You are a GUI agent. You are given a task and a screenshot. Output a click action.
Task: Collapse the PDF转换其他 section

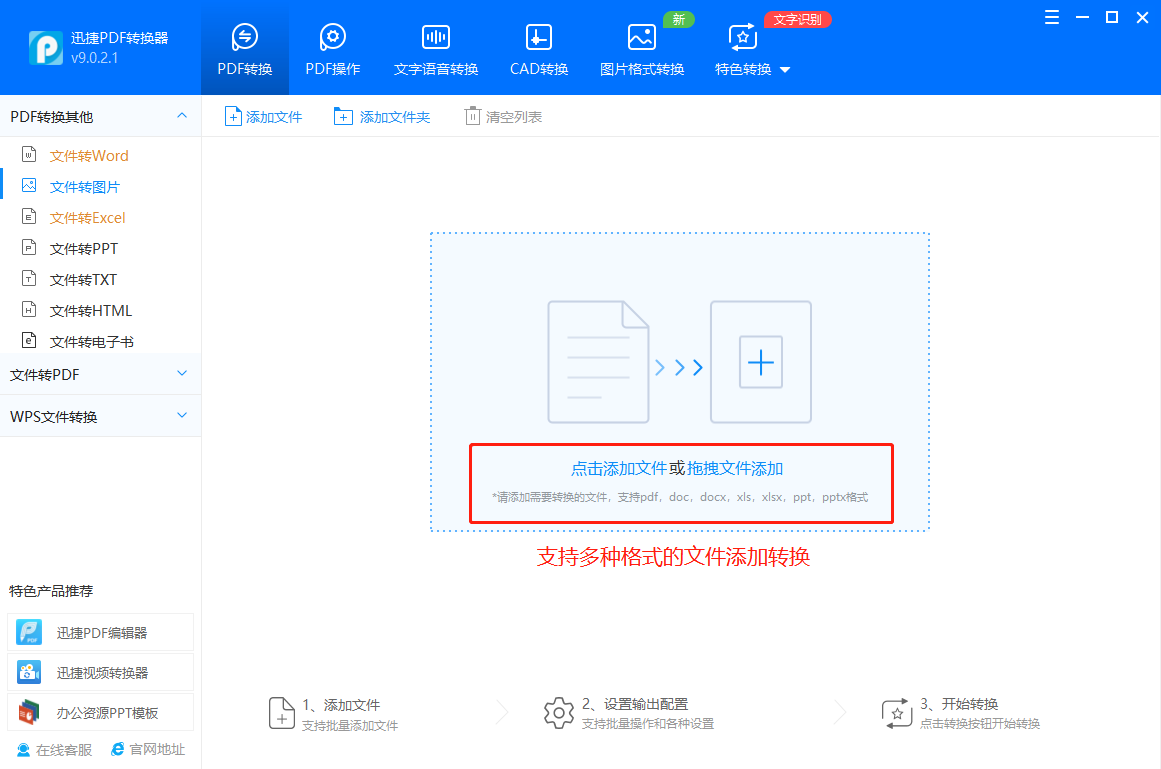(182, 116)
